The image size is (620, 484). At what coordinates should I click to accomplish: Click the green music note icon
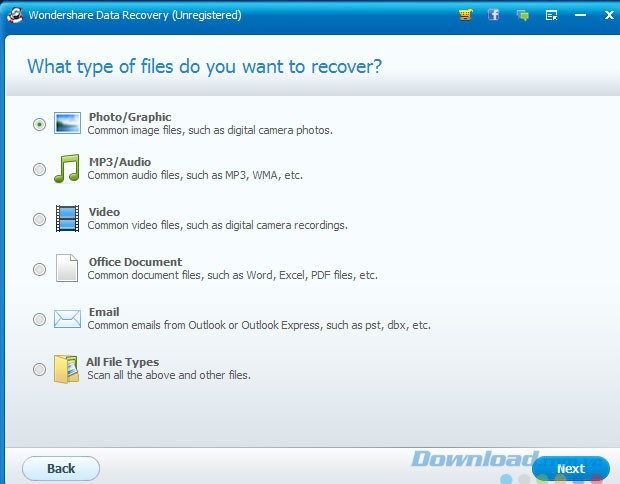click(67, 169)
